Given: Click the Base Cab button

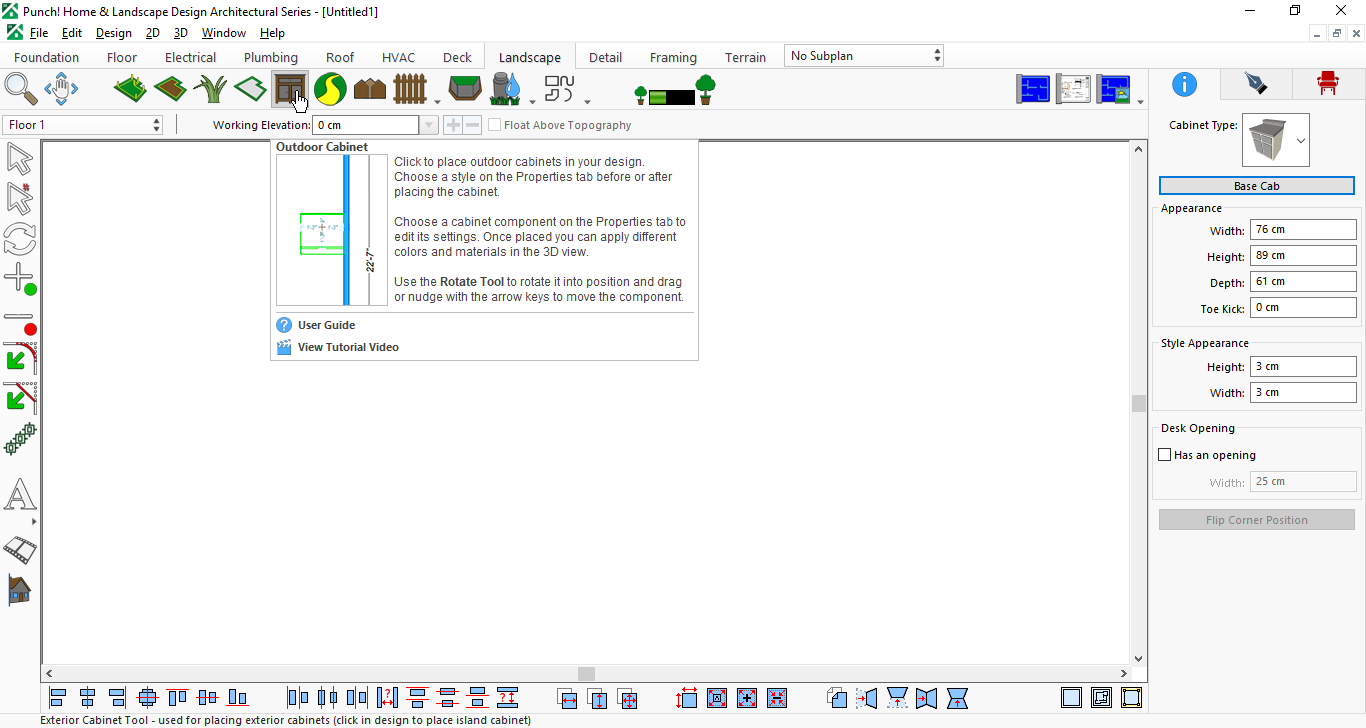Looking at the screenshot, I should pyautogui.click(x=1256, y=186).
